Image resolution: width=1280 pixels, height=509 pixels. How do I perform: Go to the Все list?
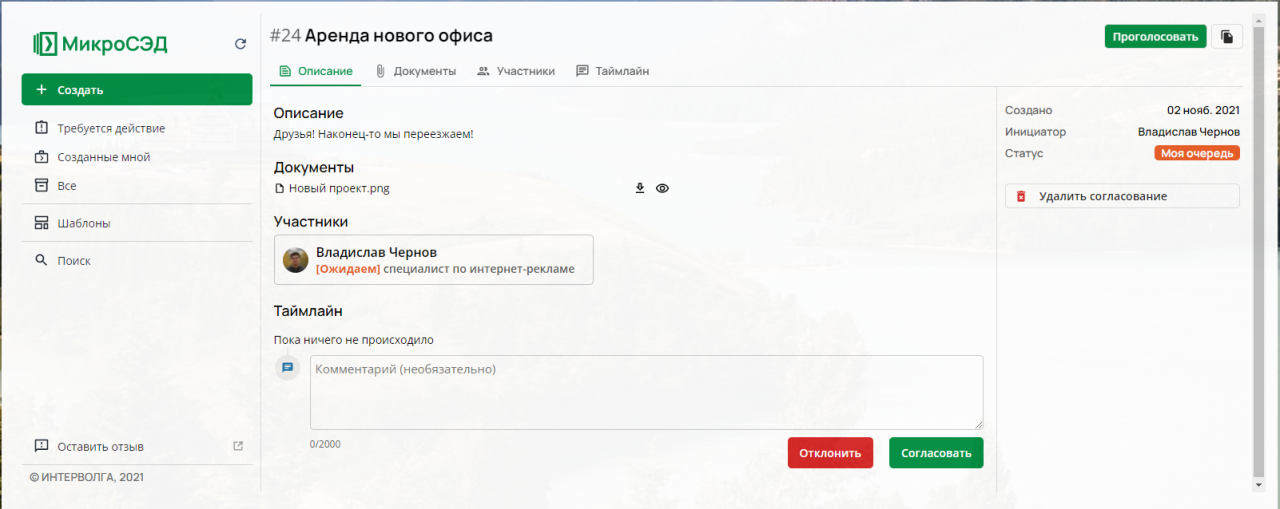[66, 186]
